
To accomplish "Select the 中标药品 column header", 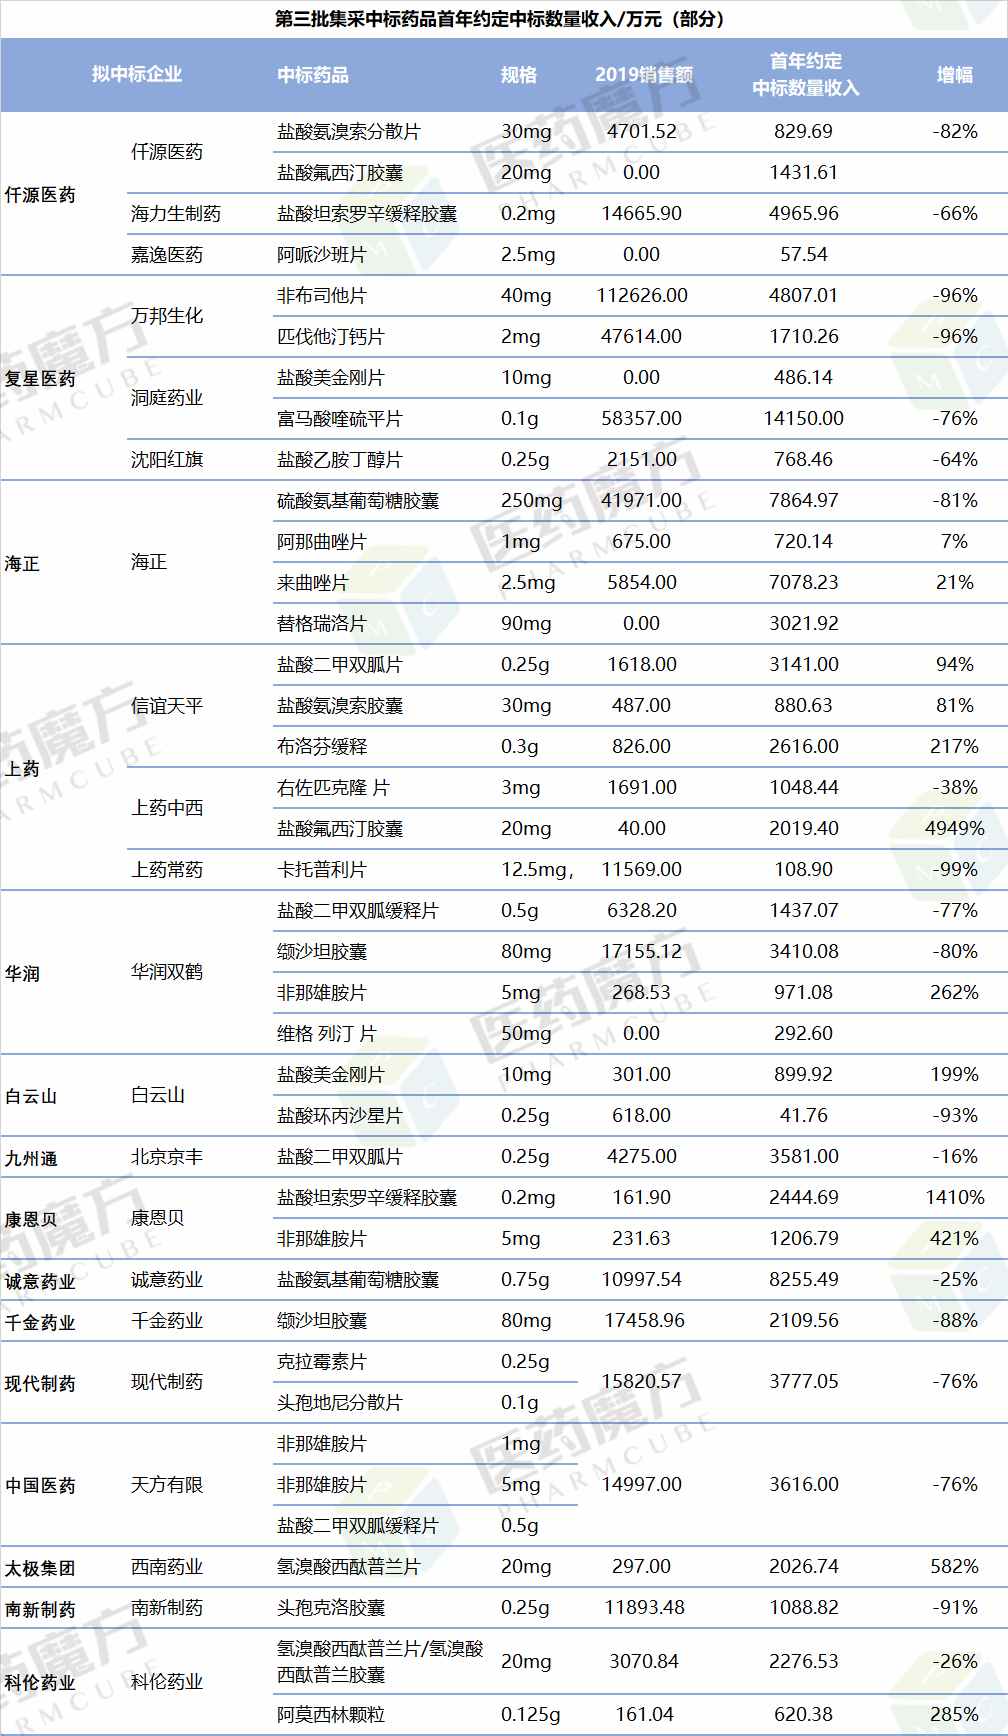I will coord(313,75).
